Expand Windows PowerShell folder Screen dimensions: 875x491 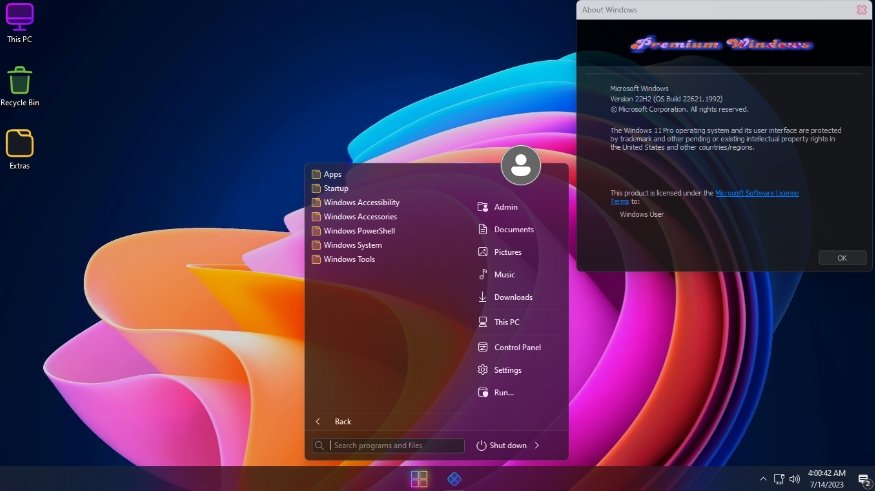point(353,230)
